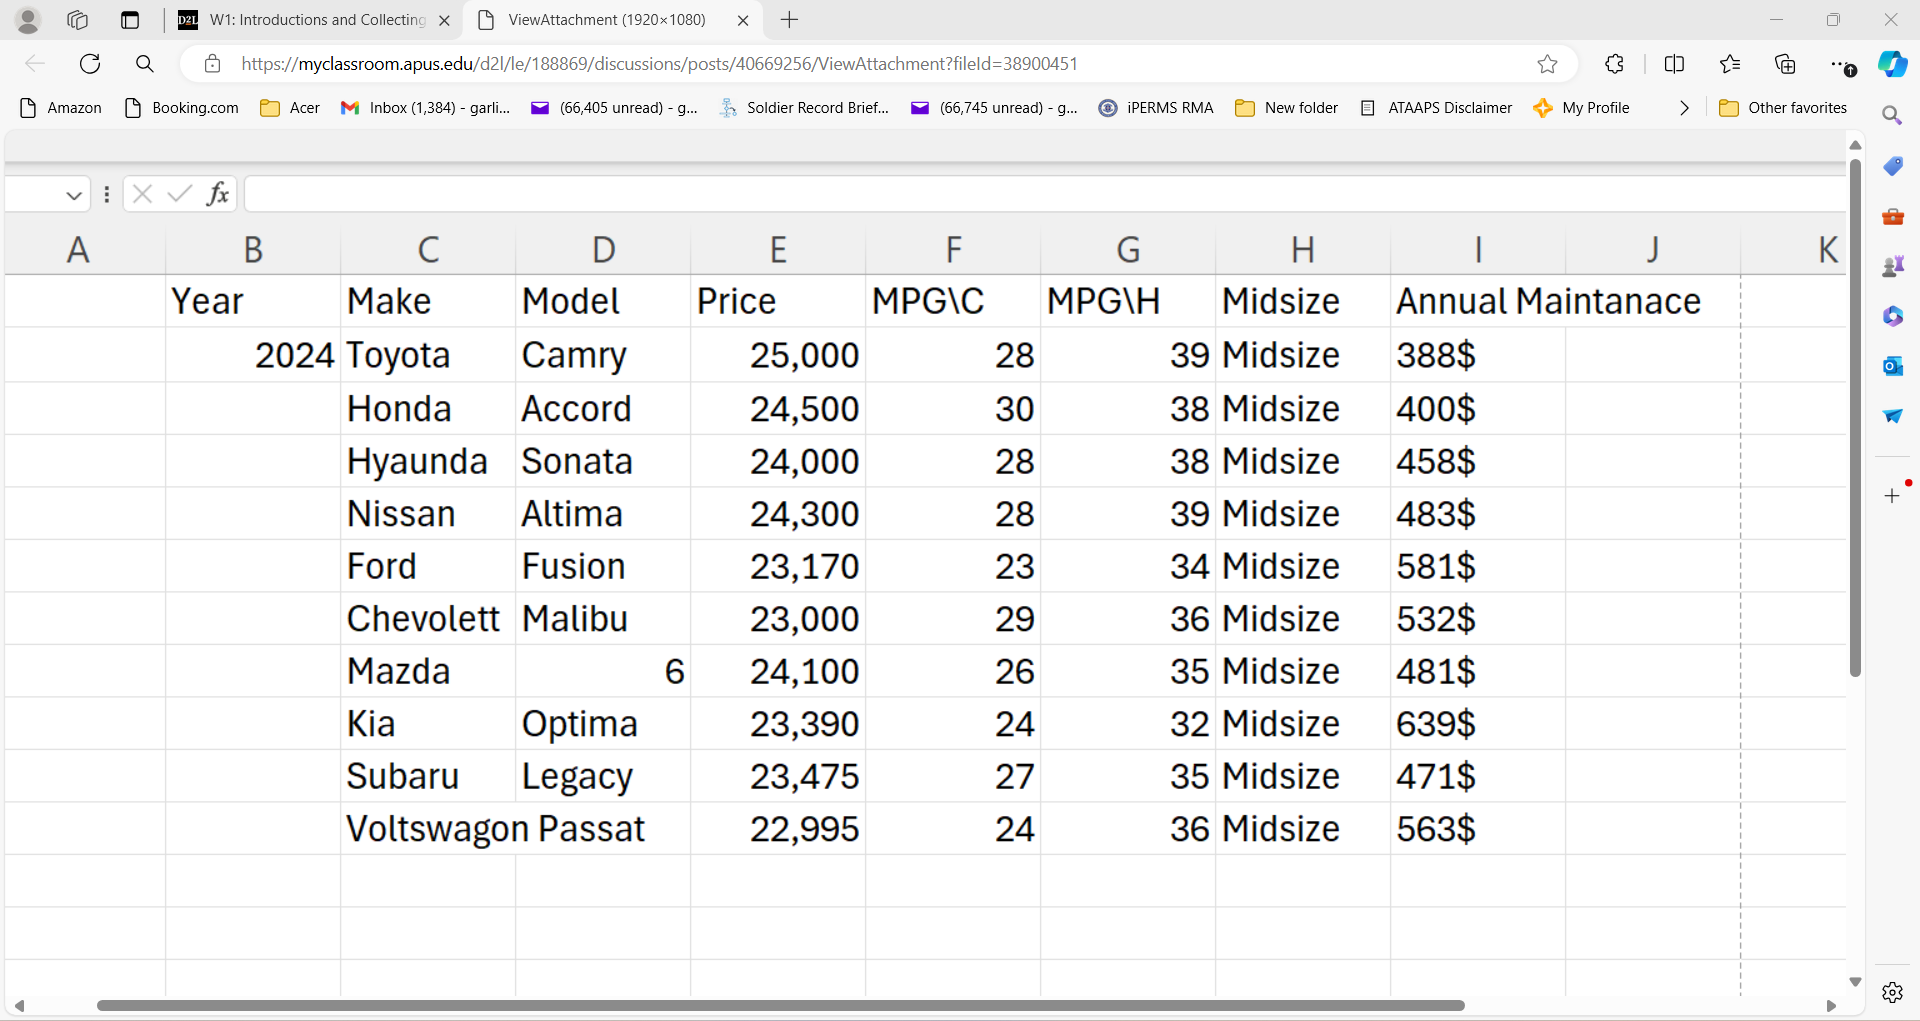Click the horizontal scrollbar thumb
The width and height of the screenshot is (1920, 1021).
click(x=780, y=1005)
